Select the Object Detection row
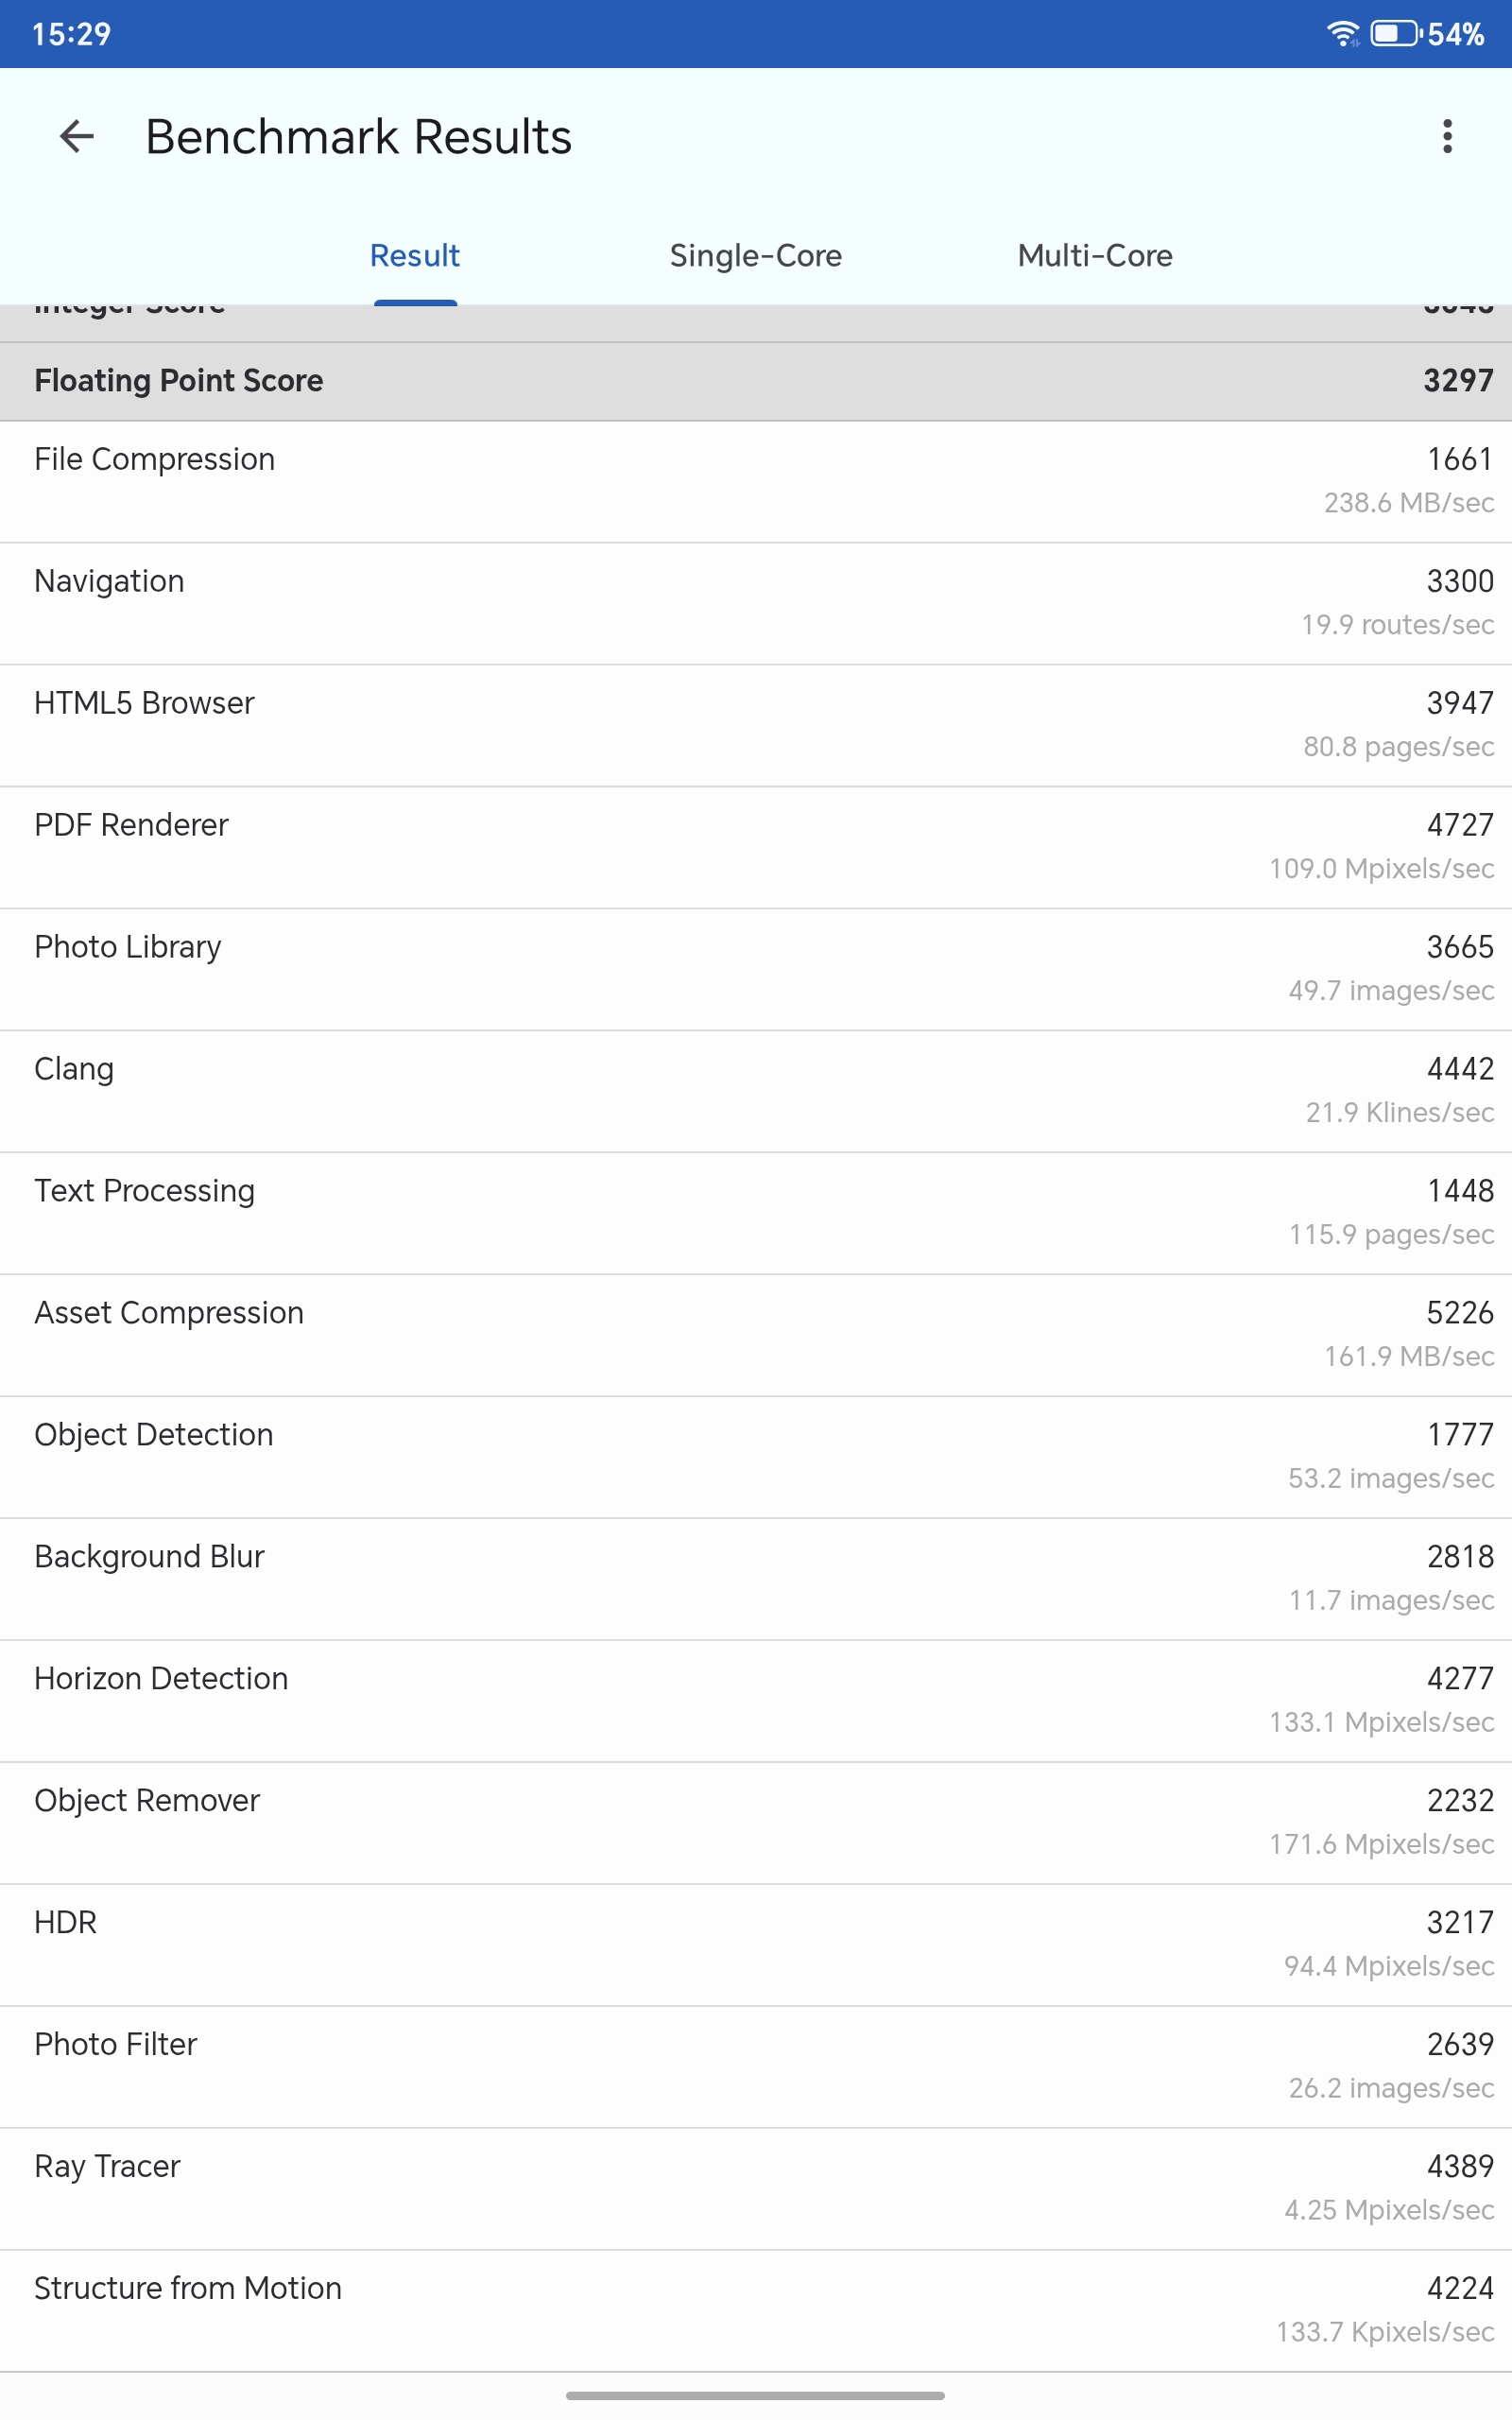Screen dimensions: 1512x2420 coord(756,1457)
